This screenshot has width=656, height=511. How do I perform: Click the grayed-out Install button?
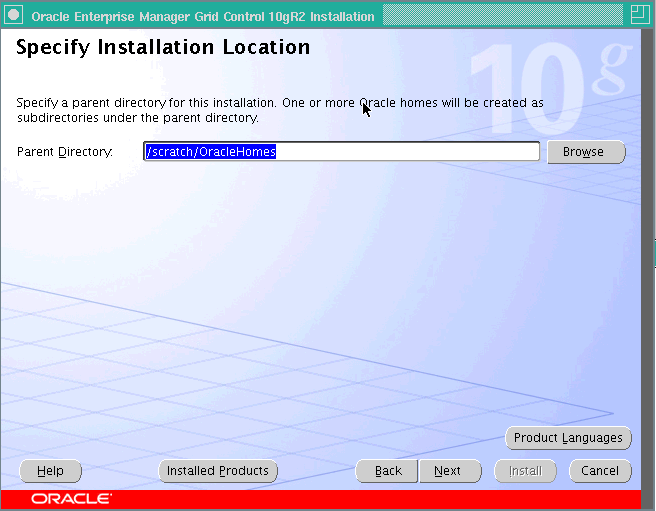(x=525, y=471)
